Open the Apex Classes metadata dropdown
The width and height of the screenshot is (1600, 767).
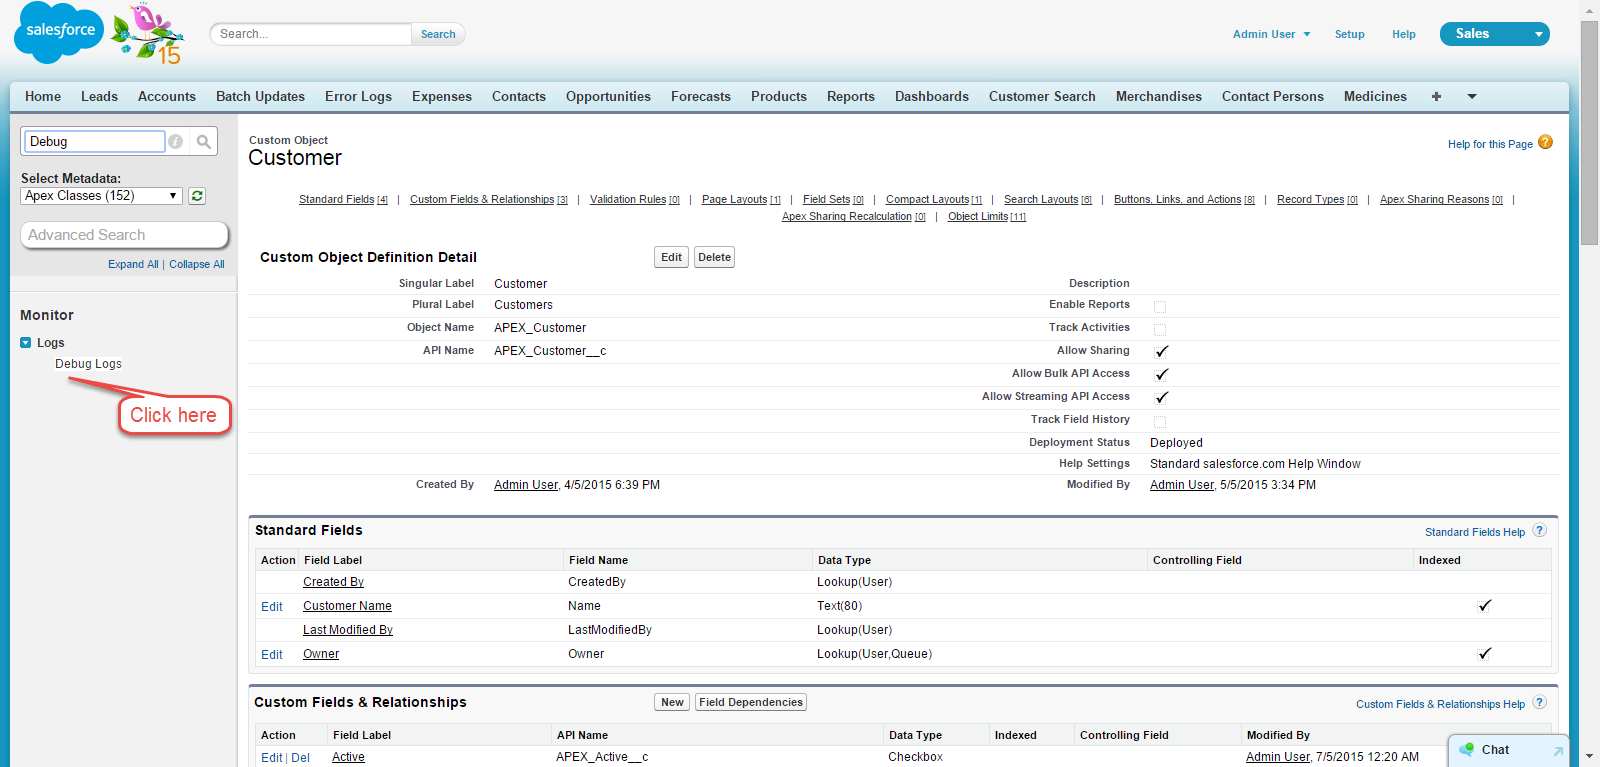pos(101,196)
